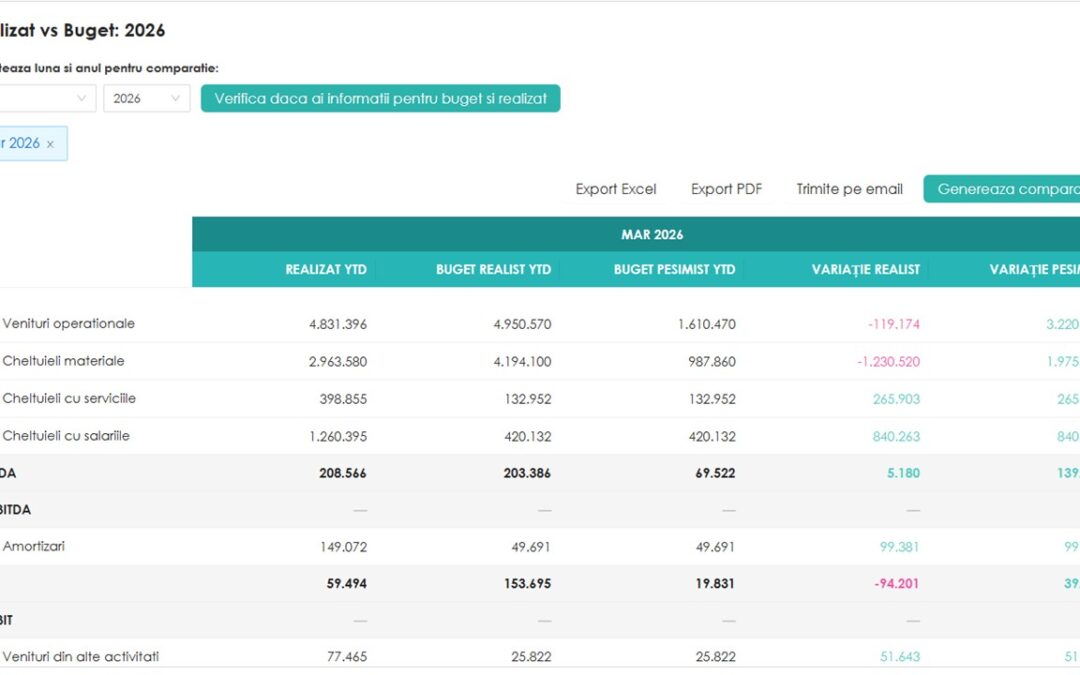The height and width of the screenshot is (675, 1080).
Task: Open the 2026 year dropdown
Action: (x=147, y=98)
